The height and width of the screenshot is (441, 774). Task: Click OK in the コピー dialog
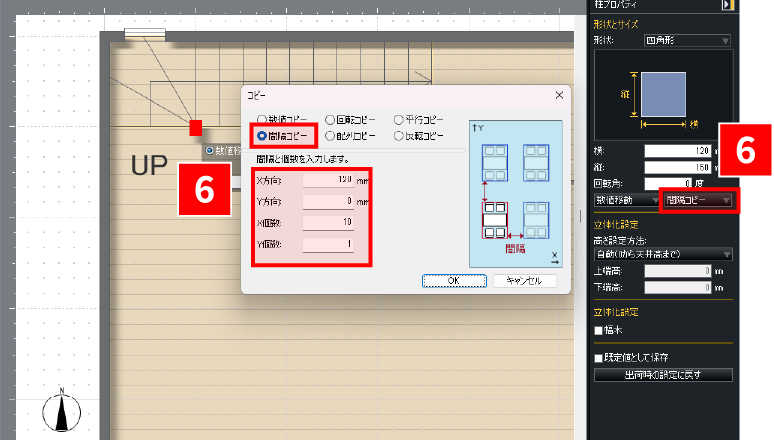click(454, 281)
